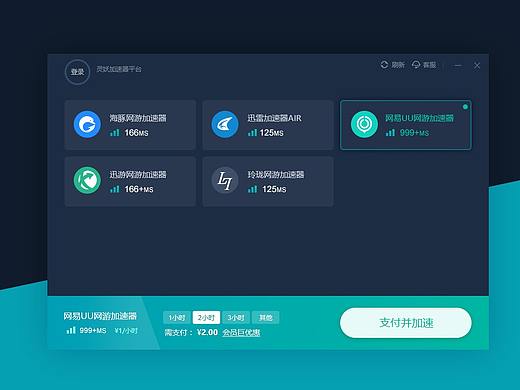Viewport: 520px width, 390px height.
Task: Click signal bars icon in 迅雷加速器AIR card
Action: [252, 133]
